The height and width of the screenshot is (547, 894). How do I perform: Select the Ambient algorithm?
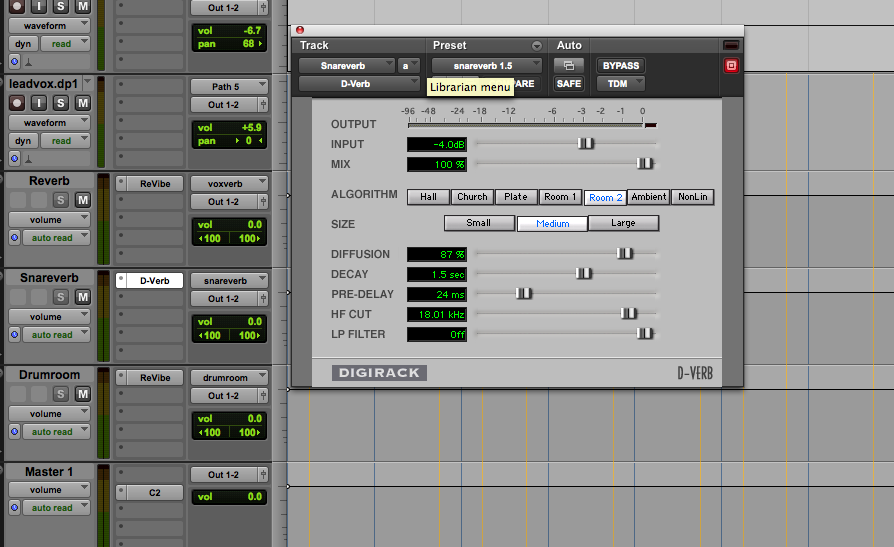[649, 197]
